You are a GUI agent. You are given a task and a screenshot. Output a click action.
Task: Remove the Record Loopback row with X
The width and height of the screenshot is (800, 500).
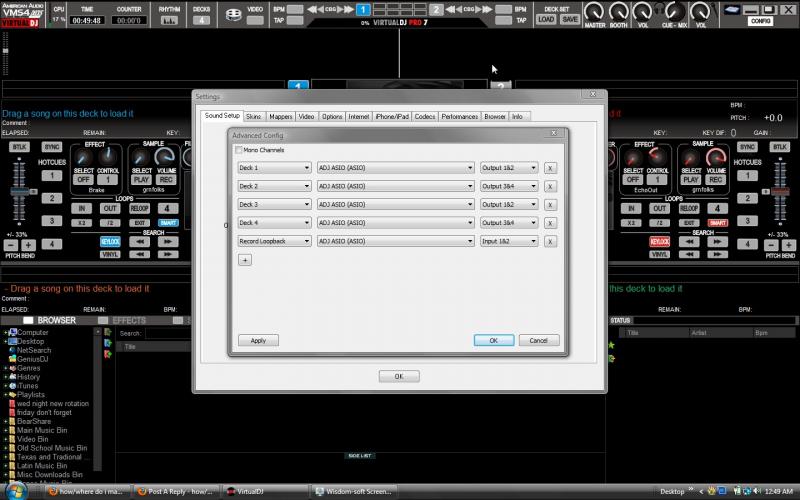[x=550, y=242]
